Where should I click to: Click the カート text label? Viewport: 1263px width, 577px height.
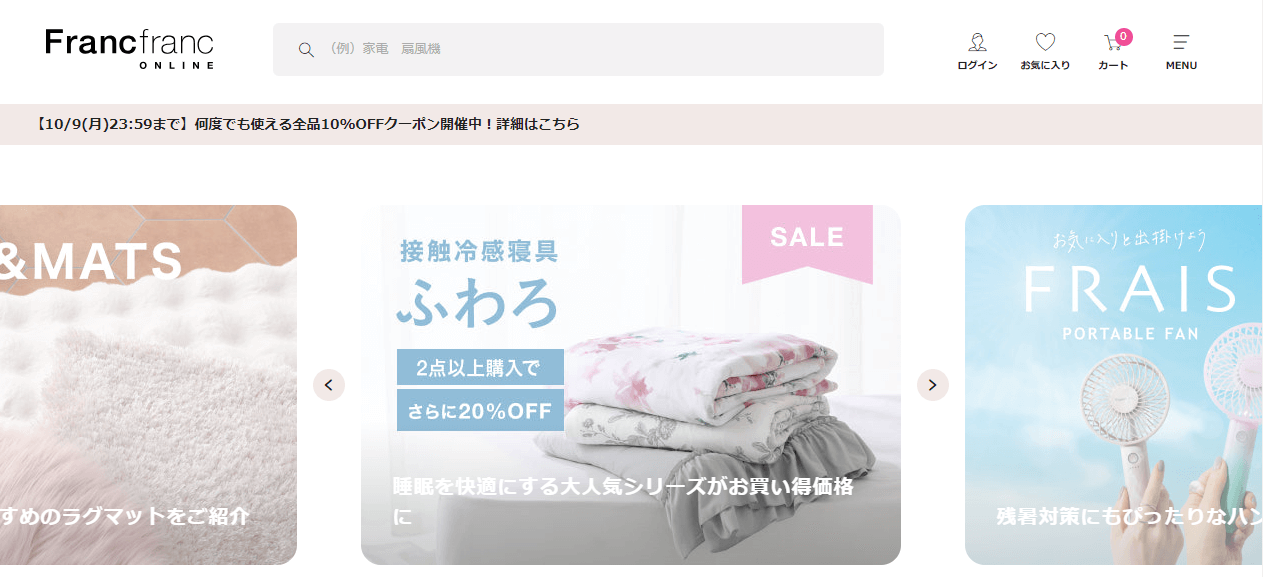1113,65
